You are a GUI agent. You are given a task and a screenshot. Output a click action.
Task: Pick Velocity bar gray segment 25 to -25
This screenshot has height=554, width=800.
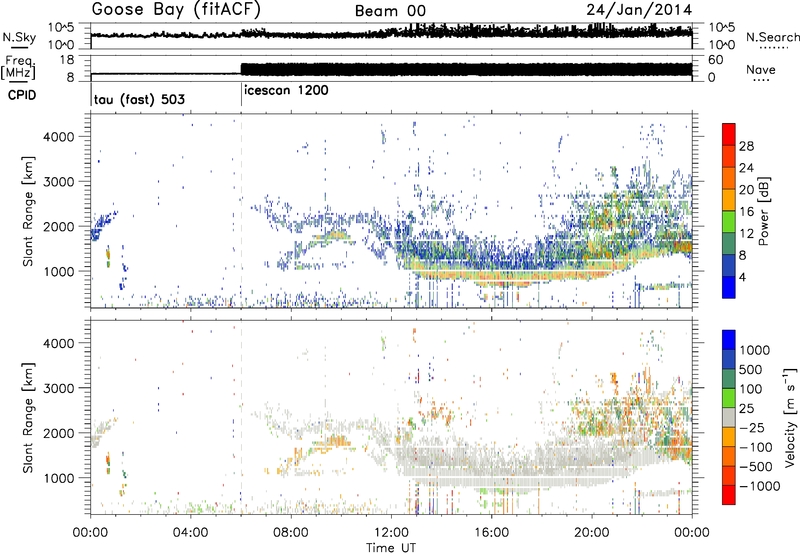(729, 417)
